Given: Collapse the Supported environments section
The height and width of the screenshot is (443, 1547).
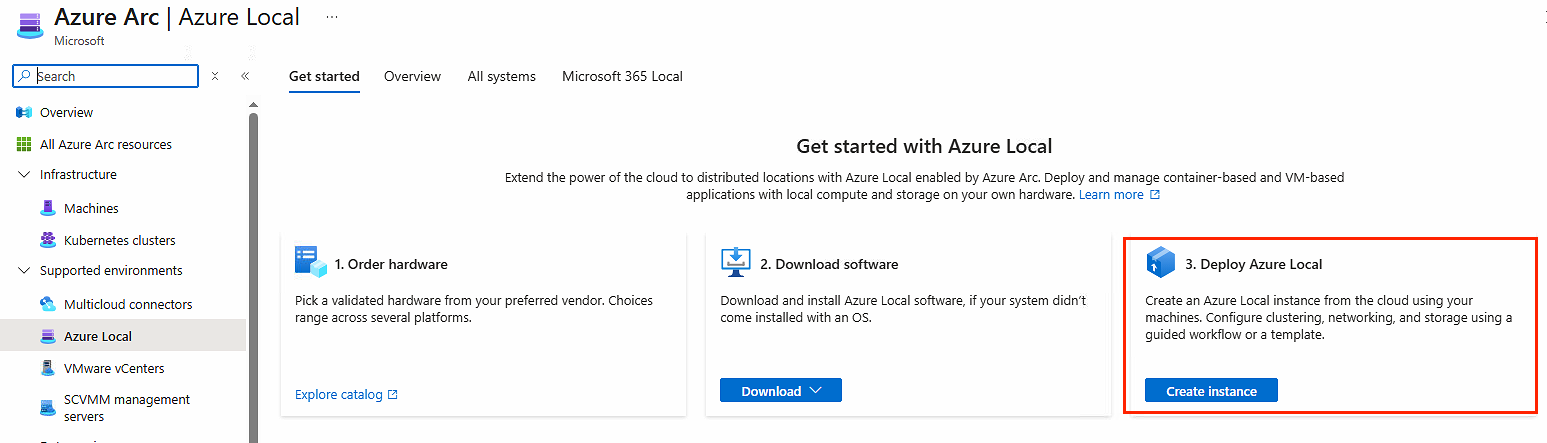Looking at the screenshot, I should coord(24,271).
